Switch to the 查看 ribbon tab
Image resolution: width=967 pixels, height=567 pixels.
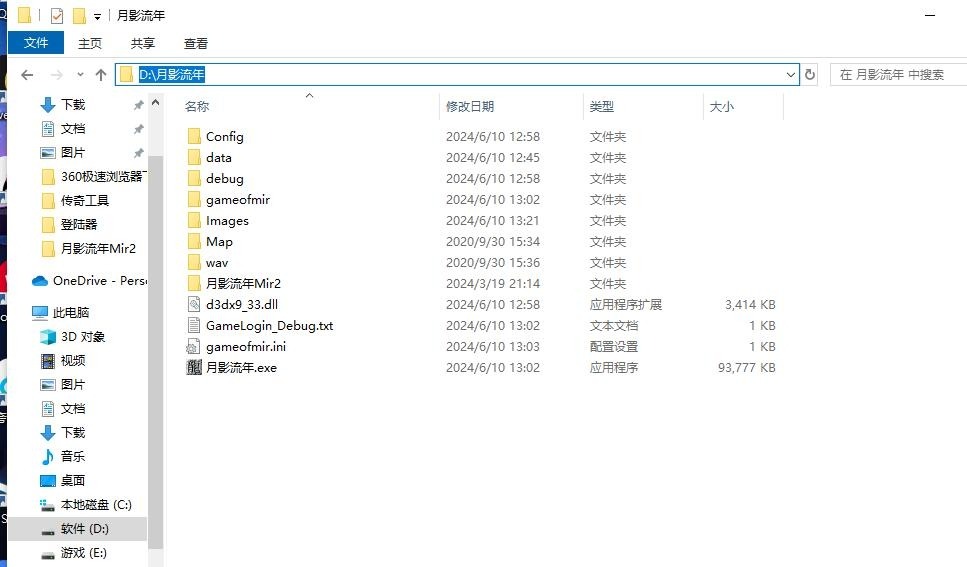[195, 43]
